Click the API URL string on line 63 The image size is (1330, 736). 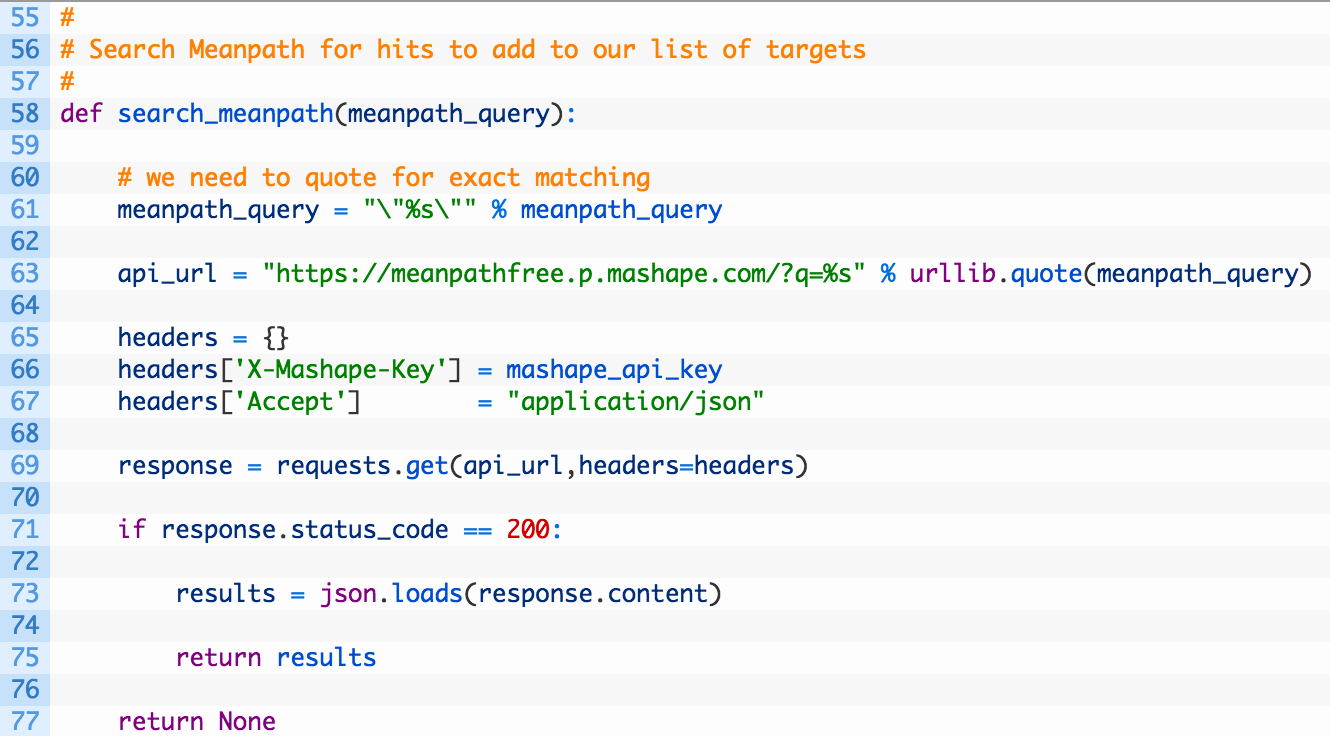pyautogui.click(x=564, y=273)
